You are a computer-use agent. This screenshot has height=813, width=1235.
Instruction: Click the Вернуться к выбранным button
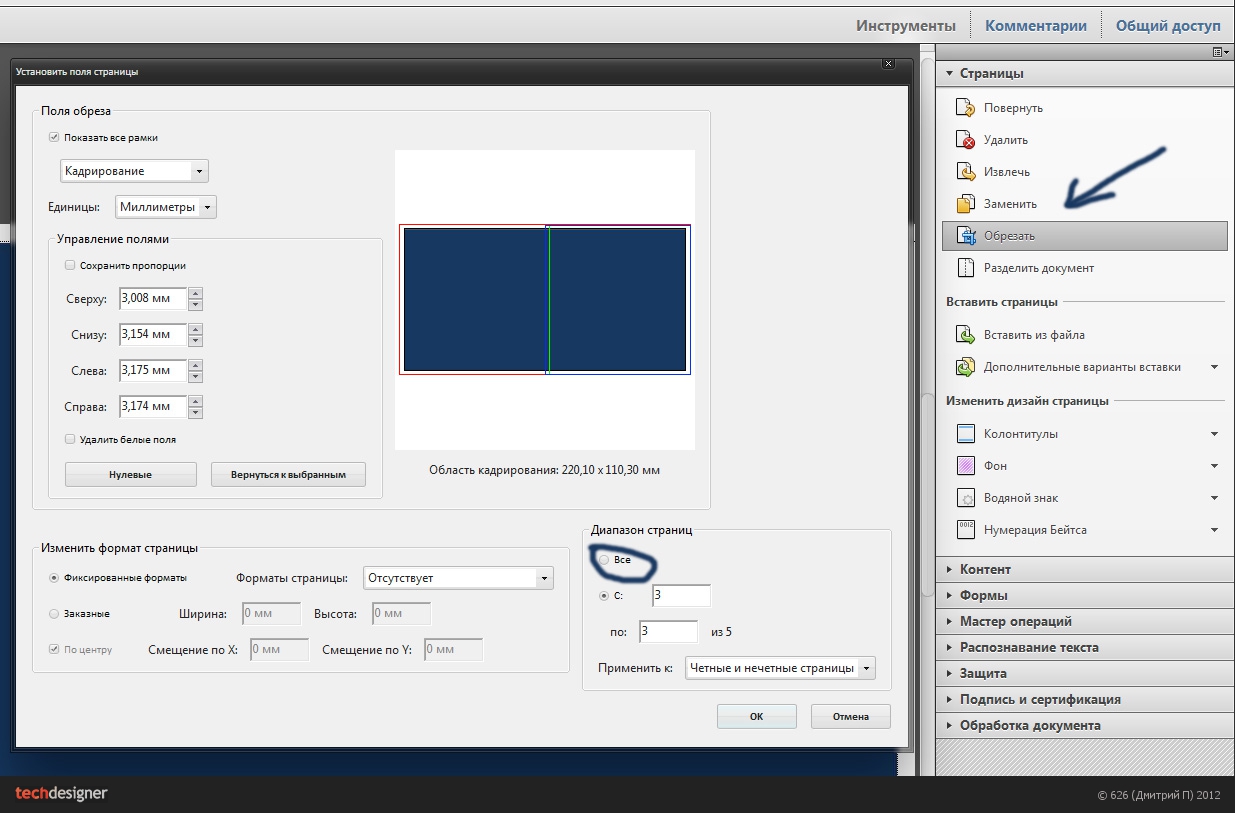coord(288,474)
